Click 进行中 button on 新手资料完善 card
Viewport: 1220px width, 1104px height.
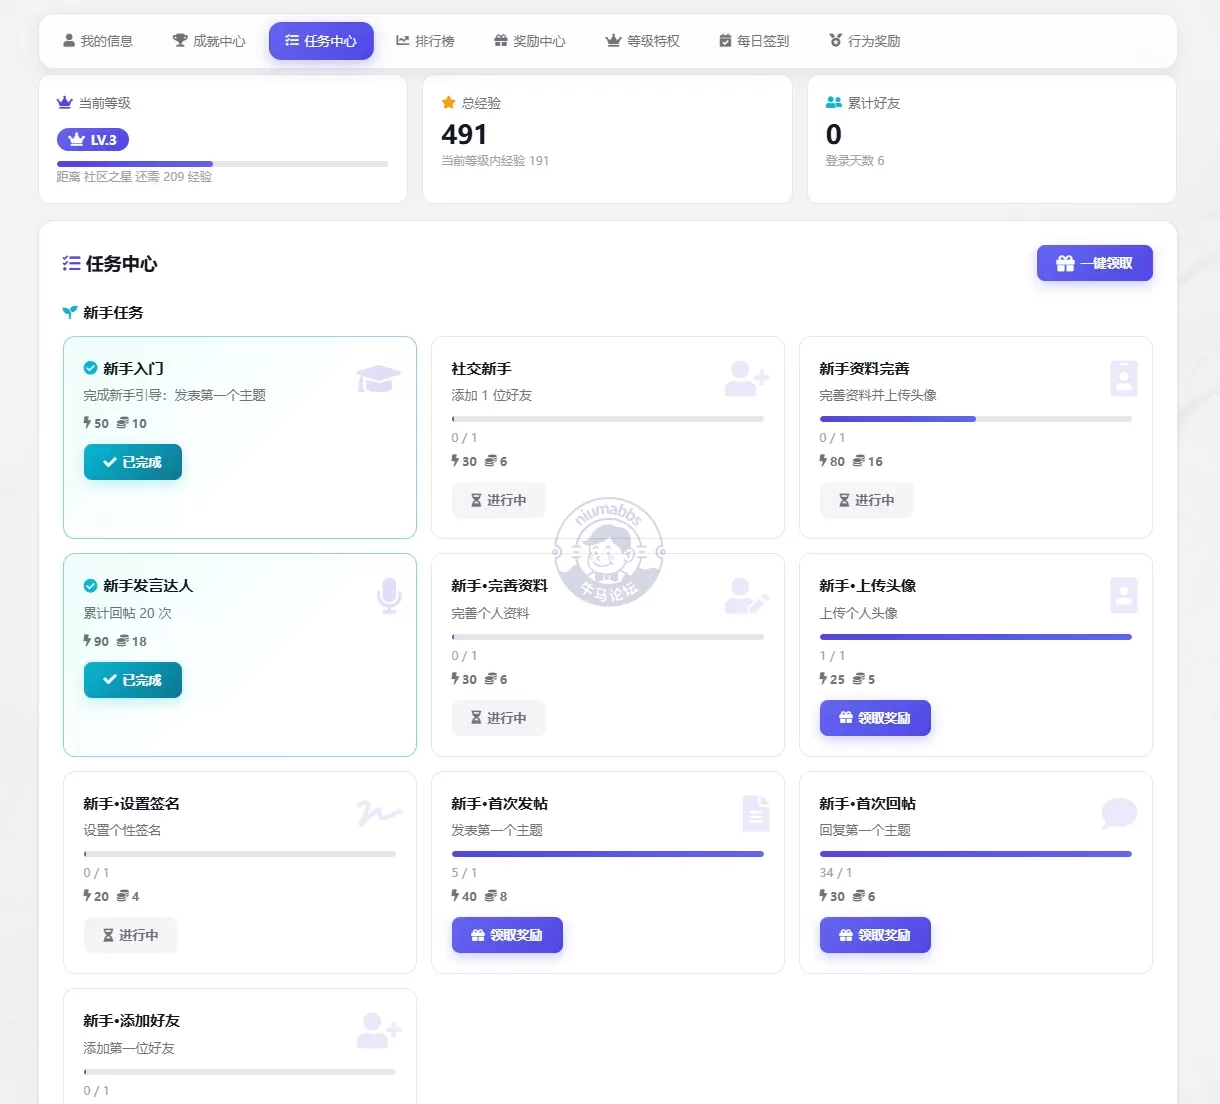coord(867,500)
